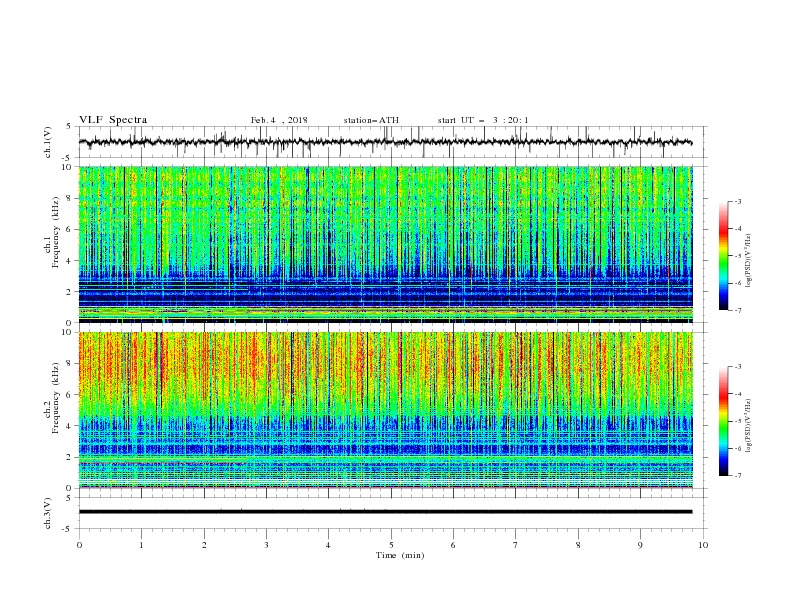Click the ch.3 flat voltage trace
The height and width of the screenshot is (612, 792).
[x=385, y=512]
